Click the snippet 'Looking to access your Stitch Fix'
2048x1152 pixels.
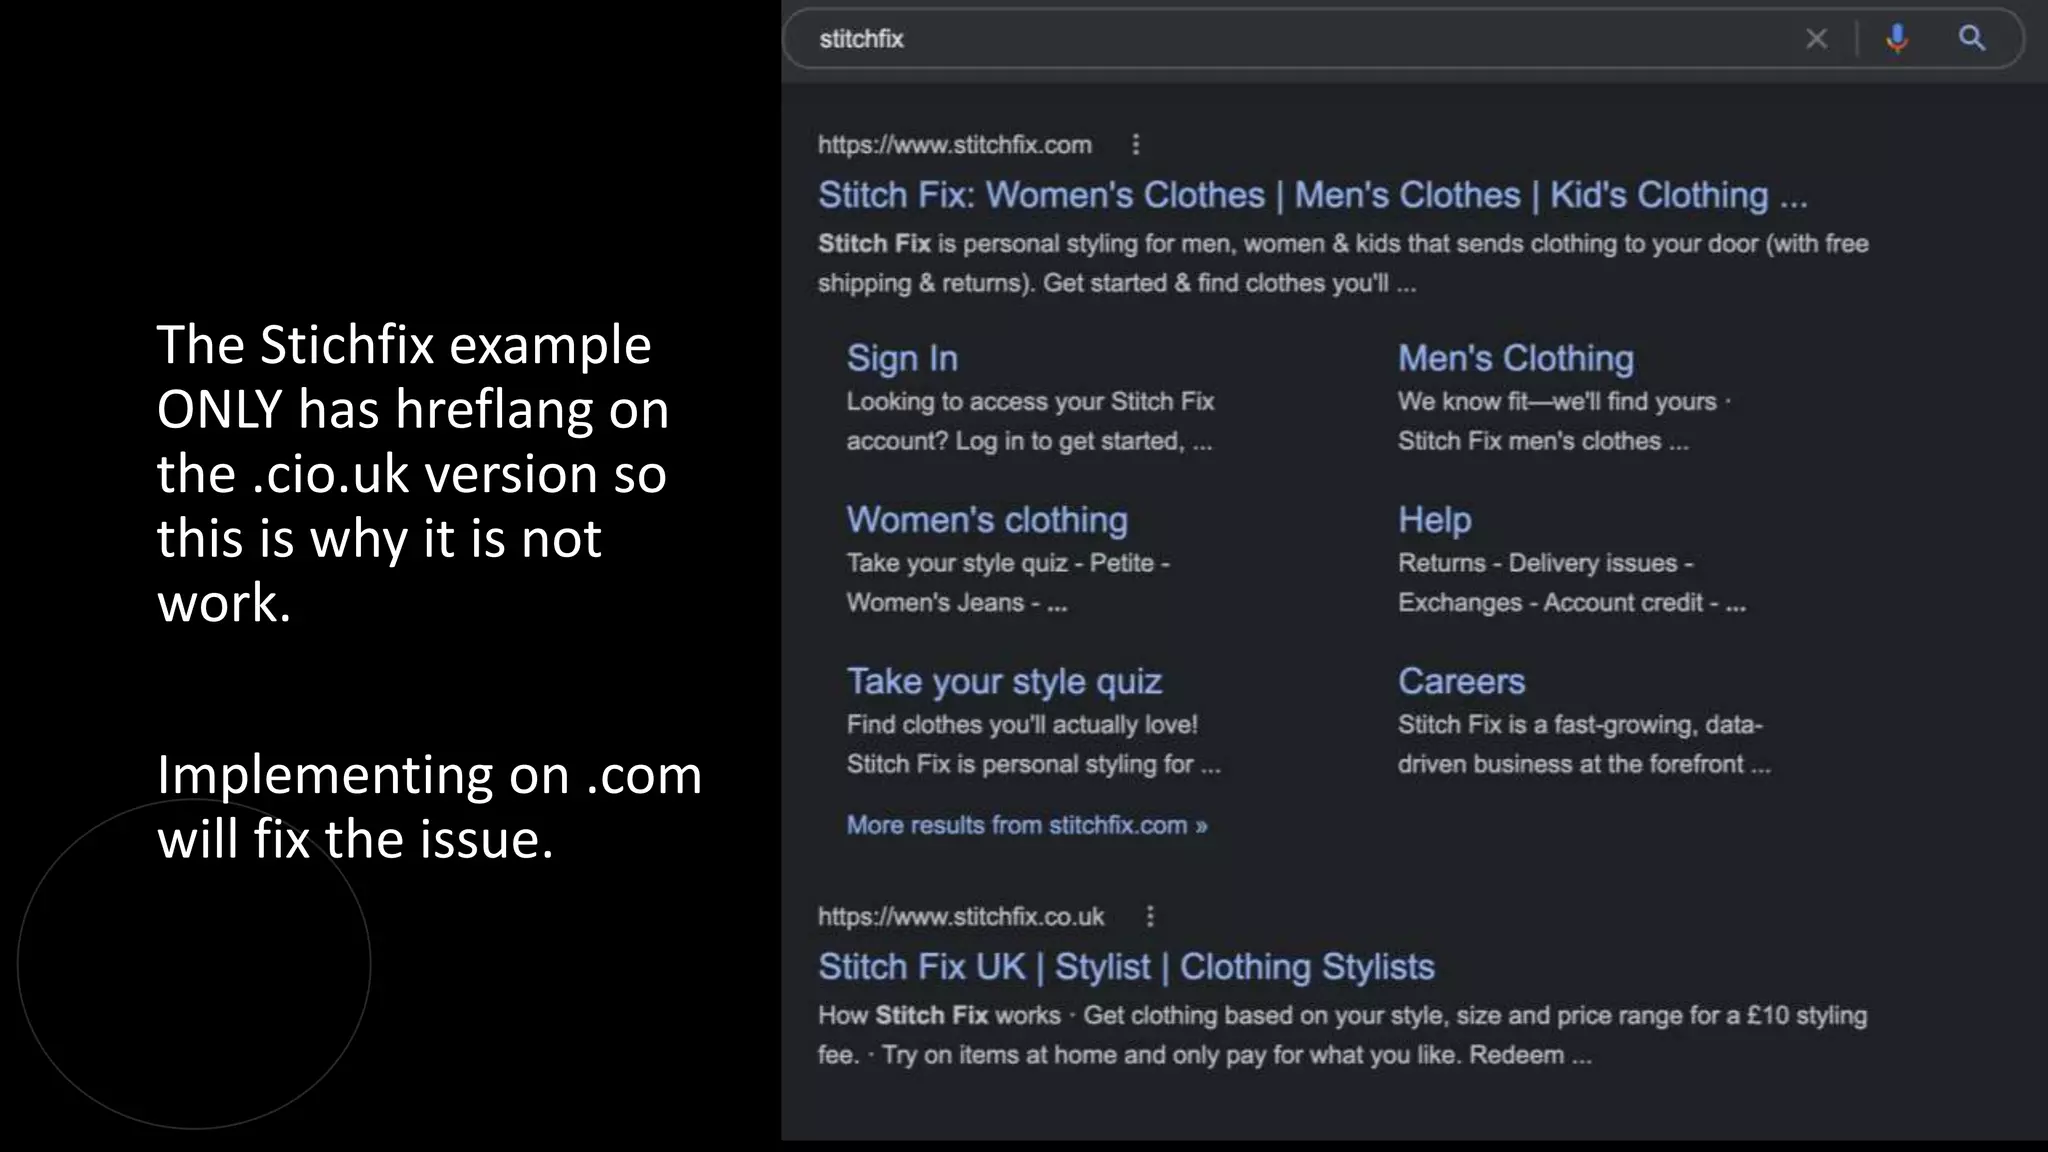tap(1030, 422)
